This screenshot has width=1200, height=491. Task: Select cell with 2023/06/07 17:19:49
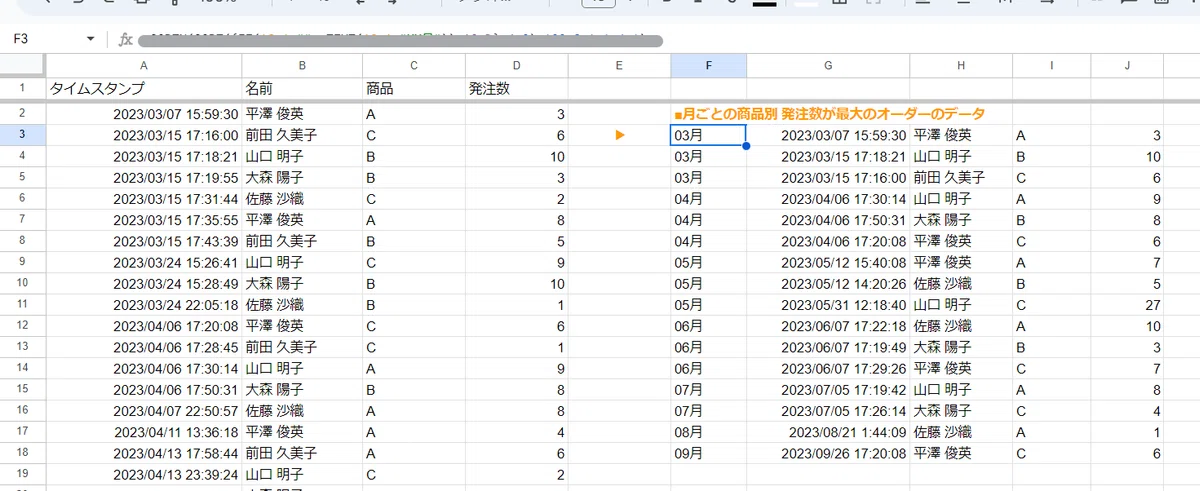(x=828, y=347)
